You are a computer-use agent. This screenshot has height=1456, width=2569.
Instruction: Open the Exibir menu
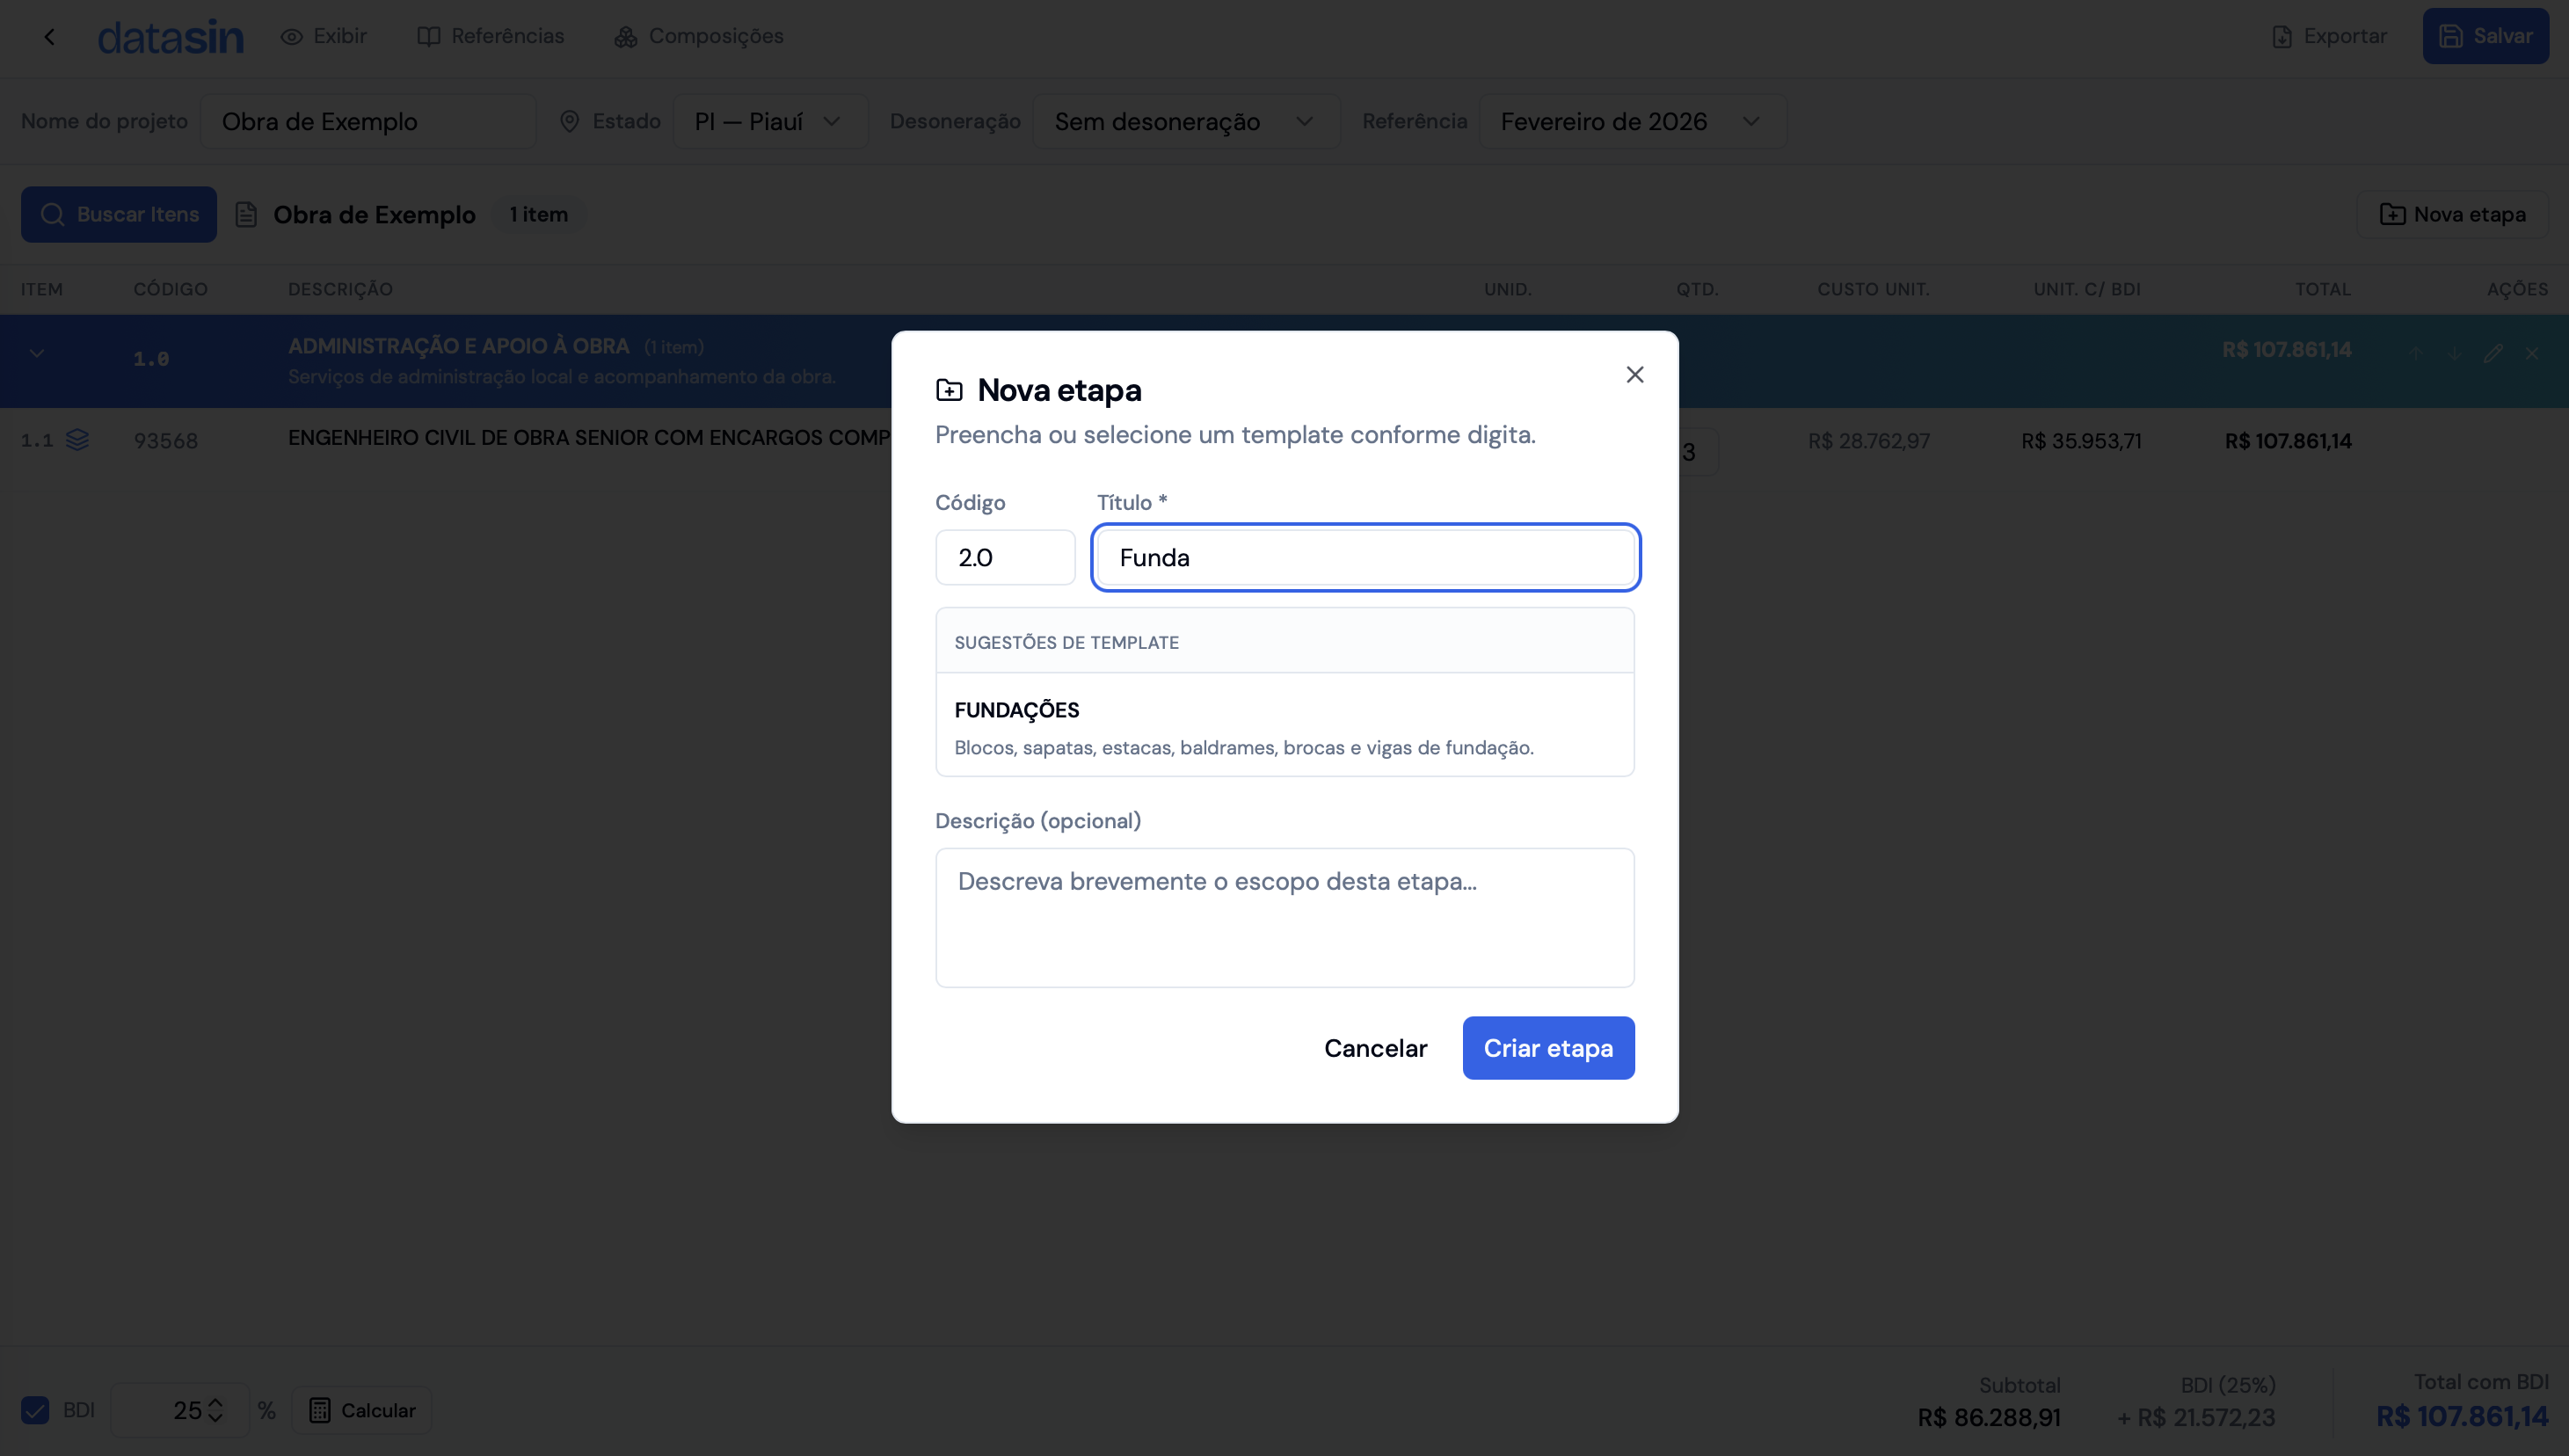[x=324, y=36]
